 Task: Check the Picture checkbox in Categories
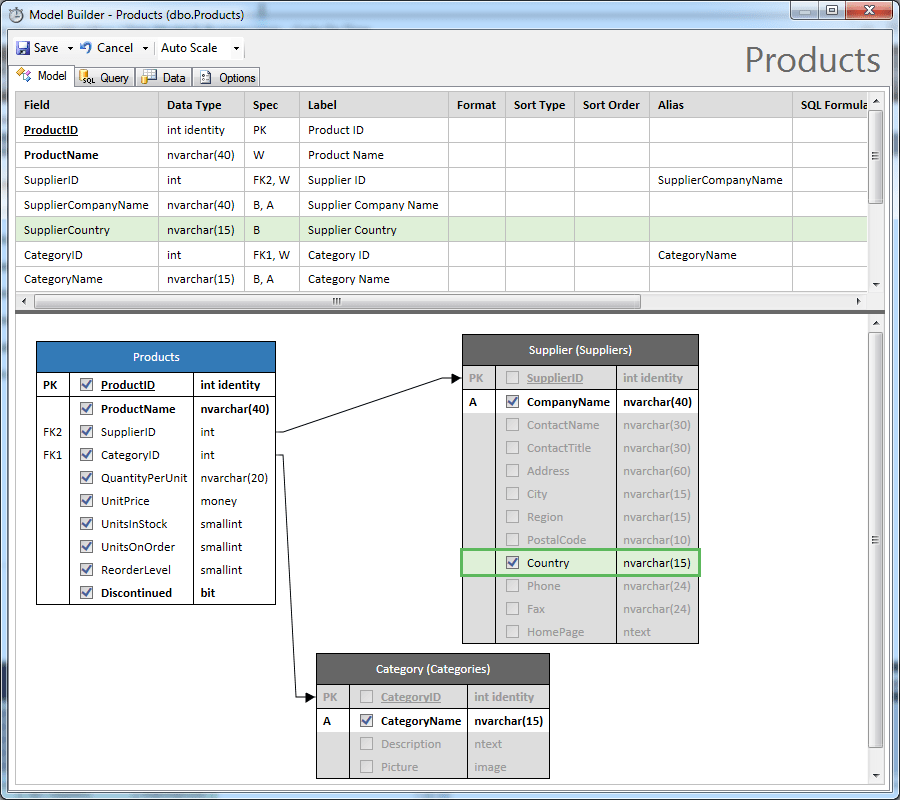click(366, 766)
